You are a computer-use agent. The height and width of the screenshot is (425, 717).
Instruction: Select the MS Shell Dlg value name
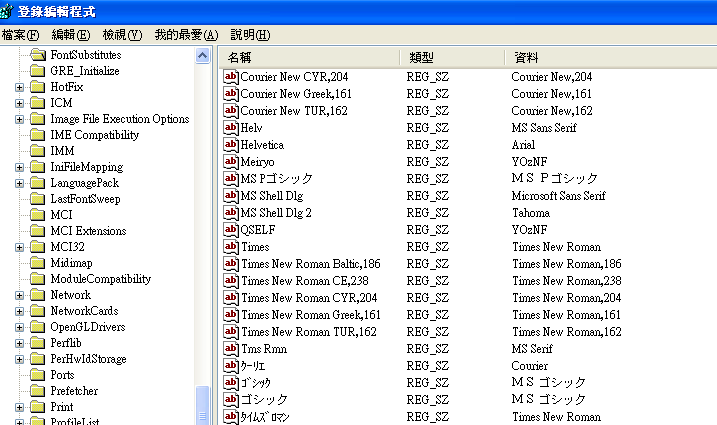(x=272, y=196)
